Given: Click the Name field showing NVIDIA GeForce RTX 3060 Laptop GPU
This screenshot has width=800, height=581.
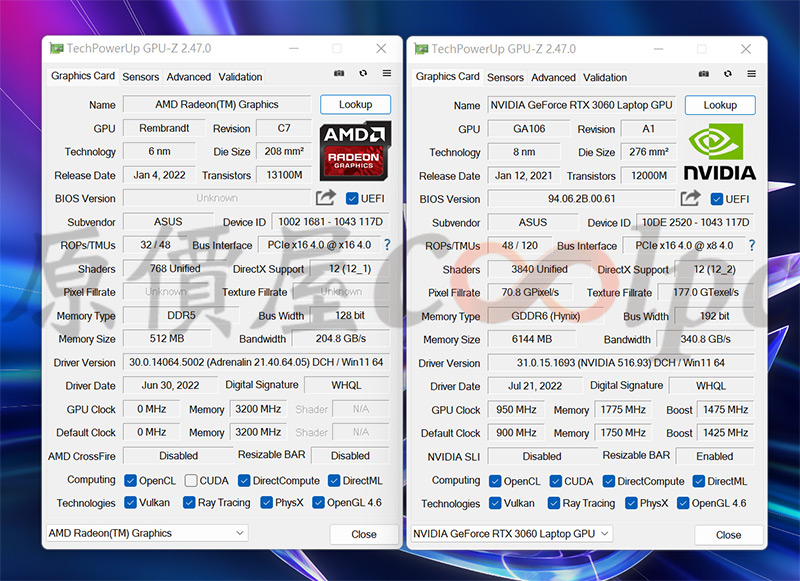Looking at the screenshot, I should pos(582,105).
